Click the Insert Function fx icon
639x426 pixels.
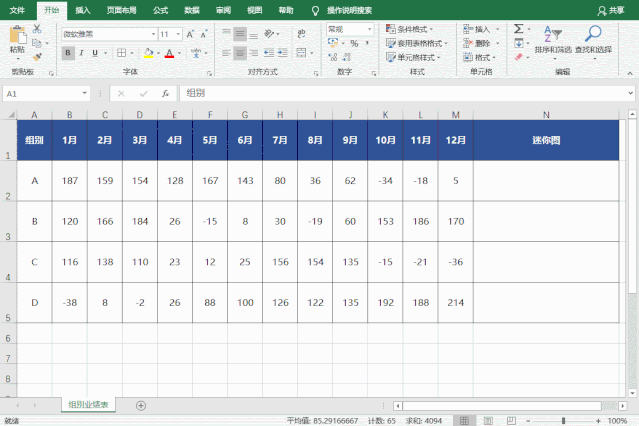[164, 93]
